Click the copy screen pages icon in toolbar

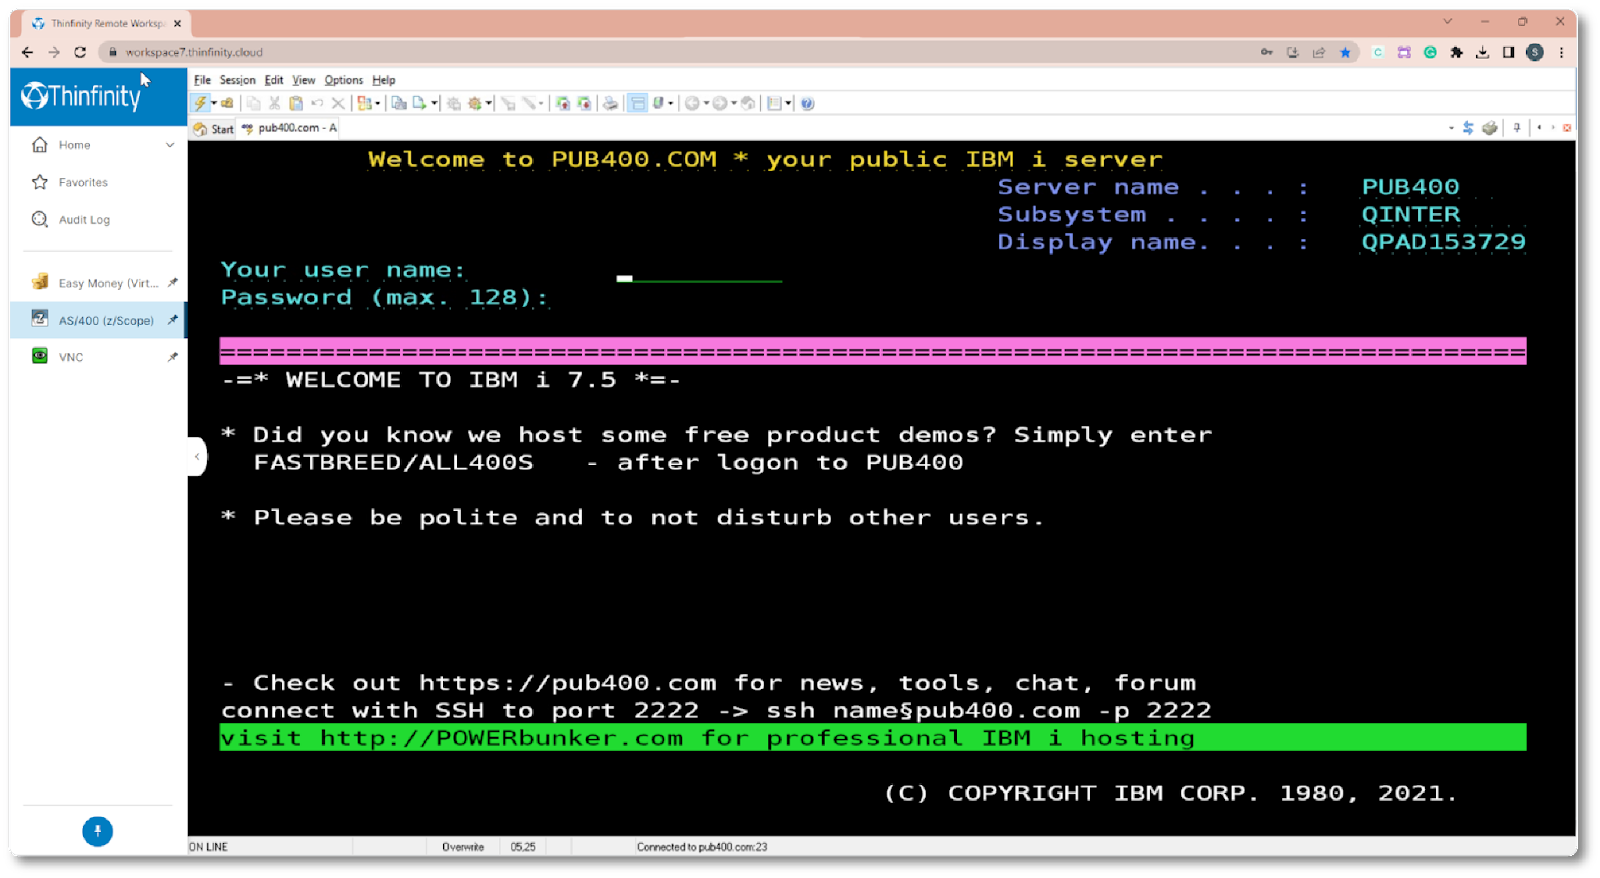399,103
